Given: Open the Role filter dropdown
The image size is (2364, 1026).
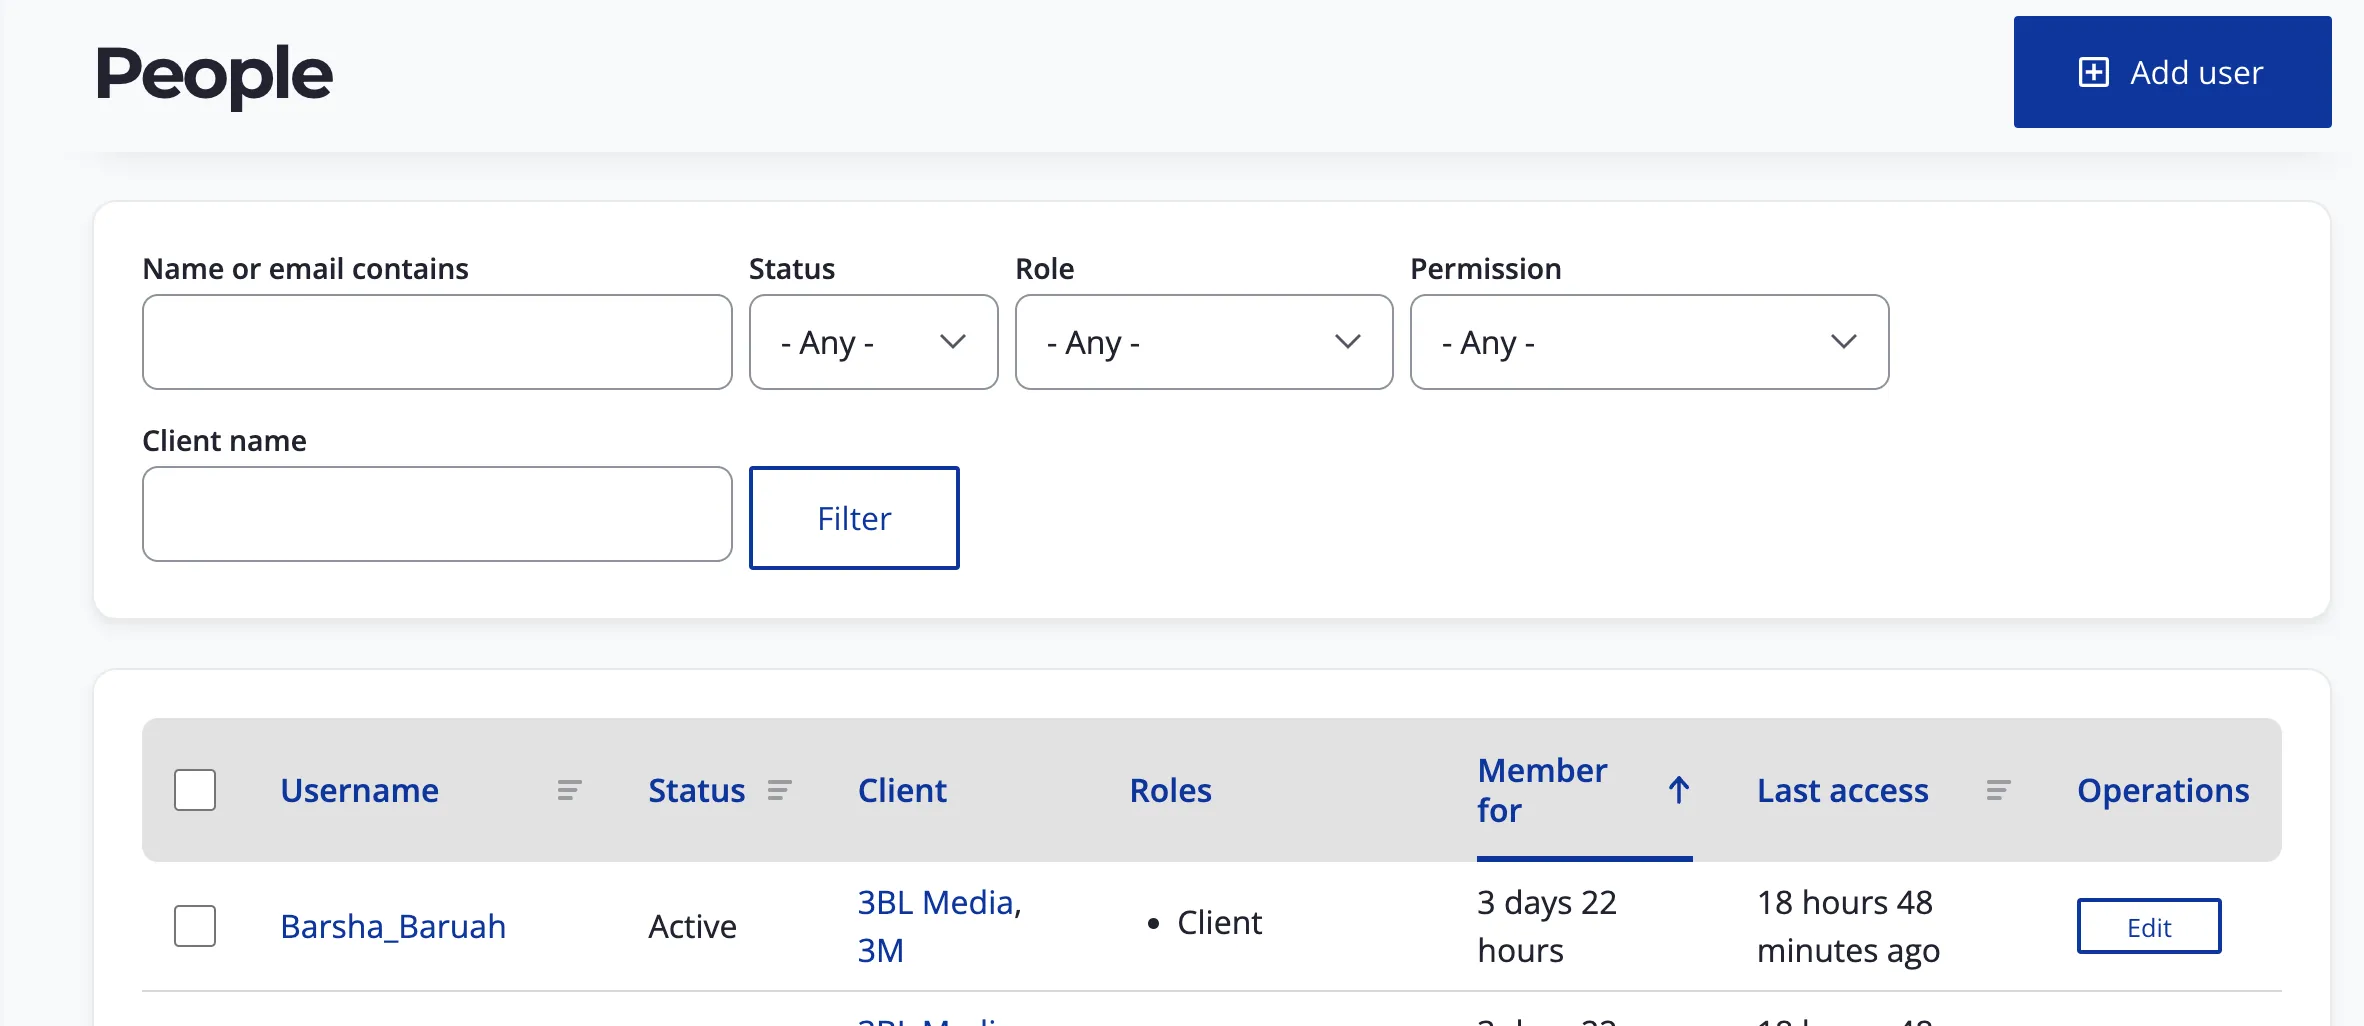Looking at the screenshot, I should 1204,342.
